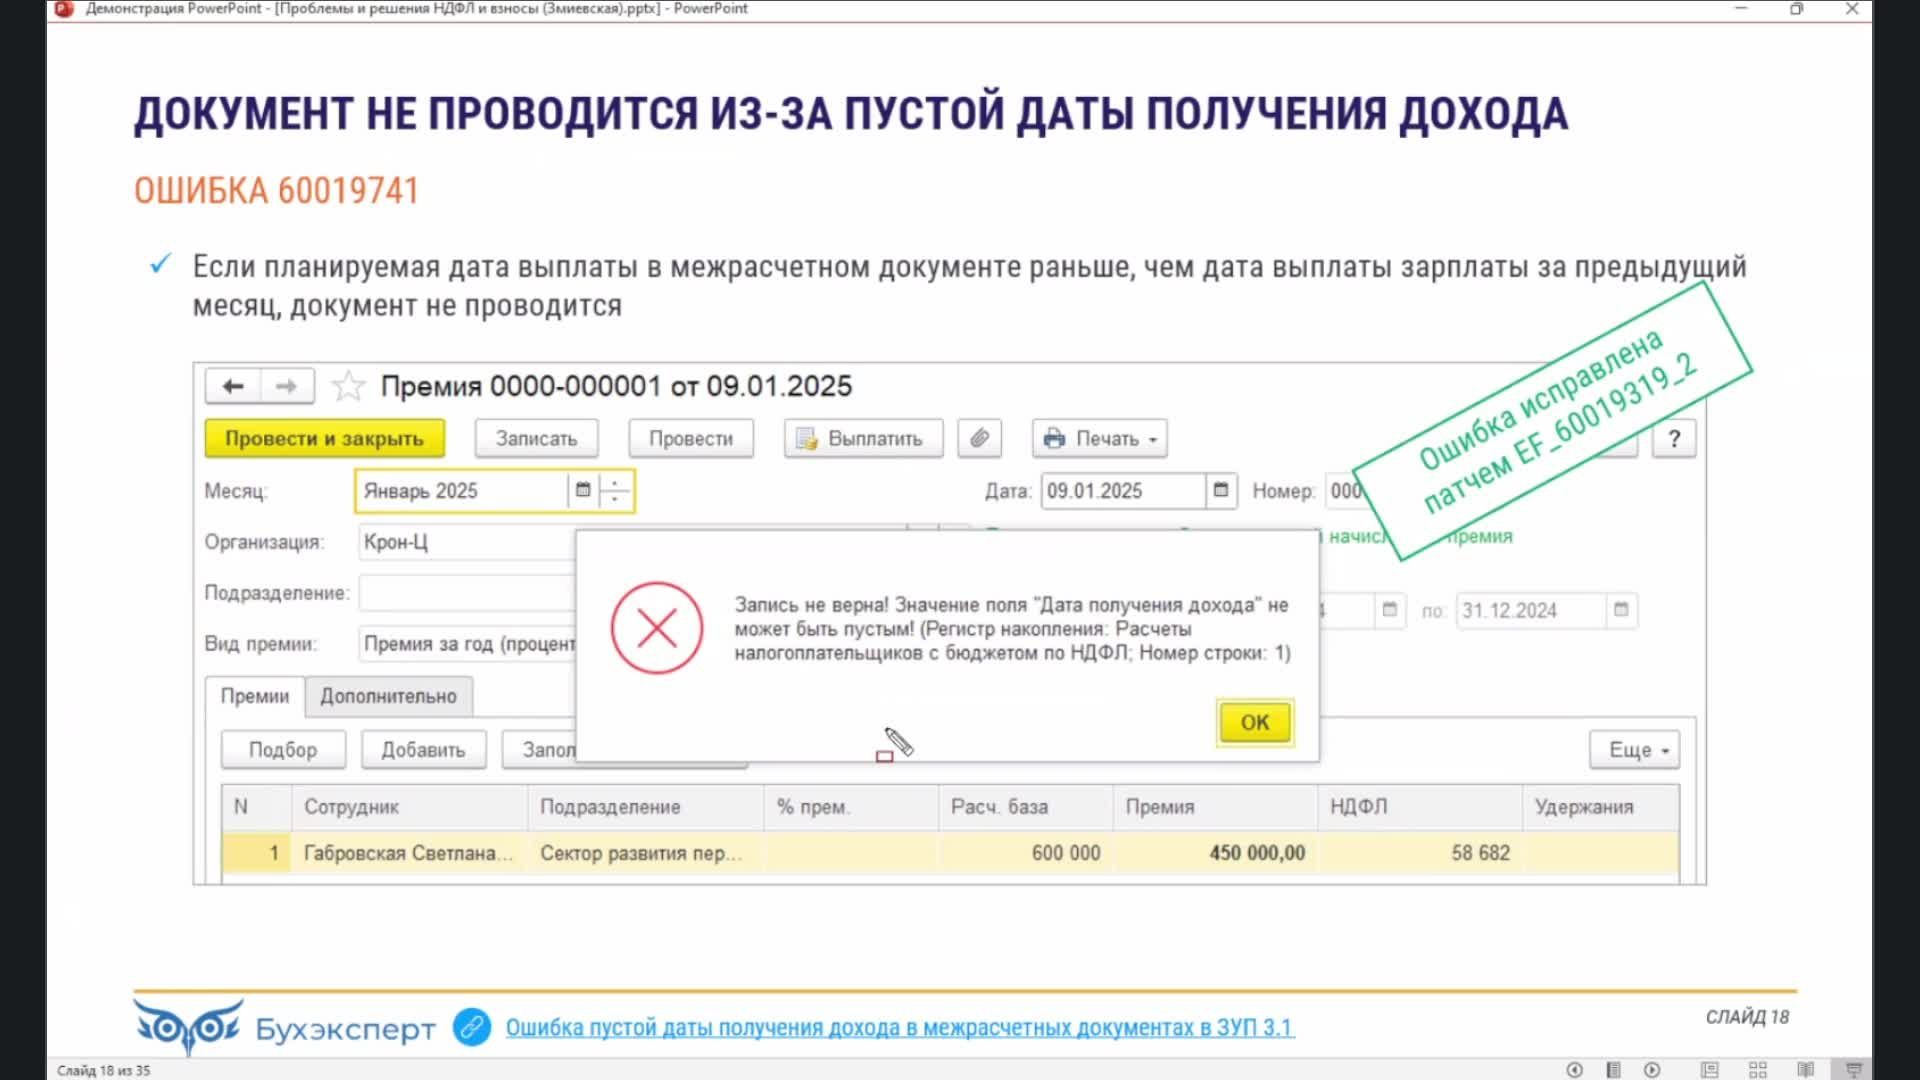This screenshot has width=1920, height=1080.
Task: Open the Ошибка пустой даты получения дохода link
Action: coord(899,1027)
